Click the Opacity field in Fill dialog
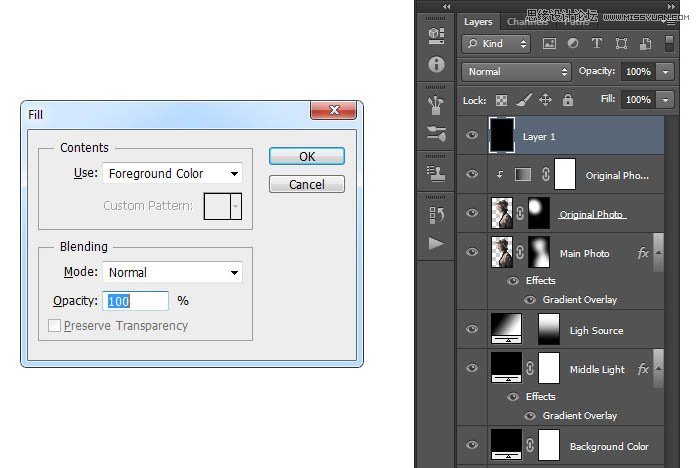This screenshot has height=468, width=700. 135,301
